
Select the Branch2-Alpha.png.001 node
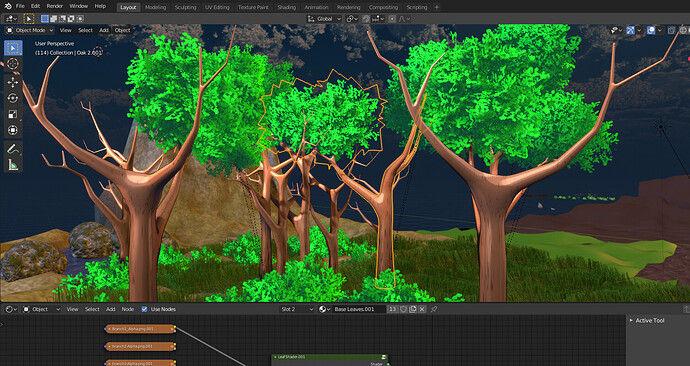click(x=140, y=347)
